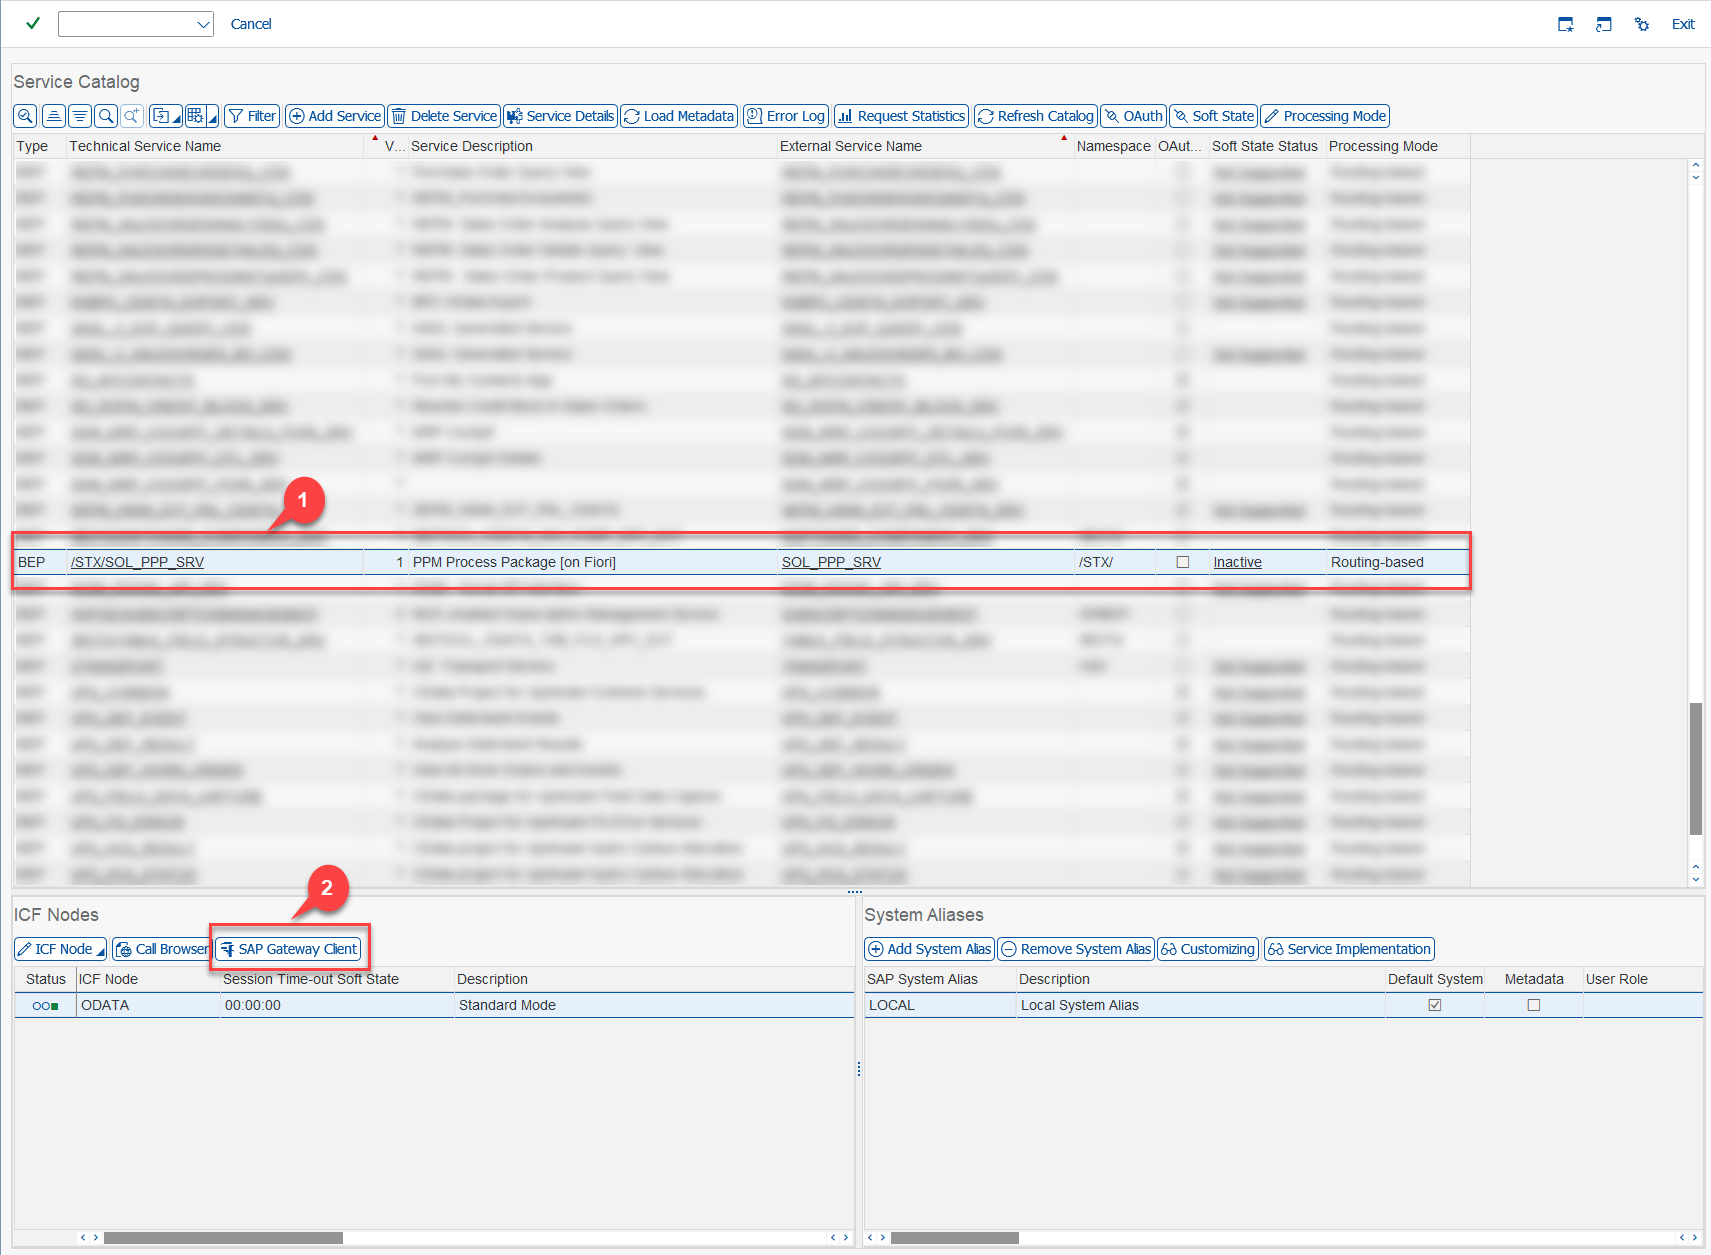Open new GUI window icon
The image size is (1711, 1255).
click(1565, 24)
